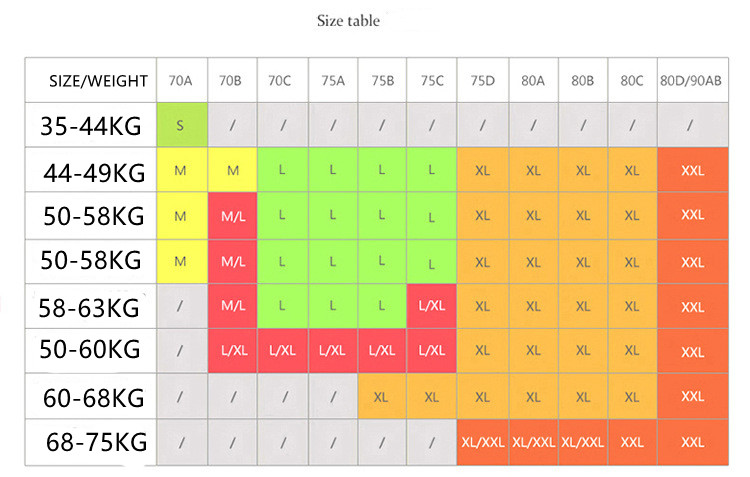Viewport: 750px width, 477px height.
Task: Click the 70A column header
Action: pos(181,81)
